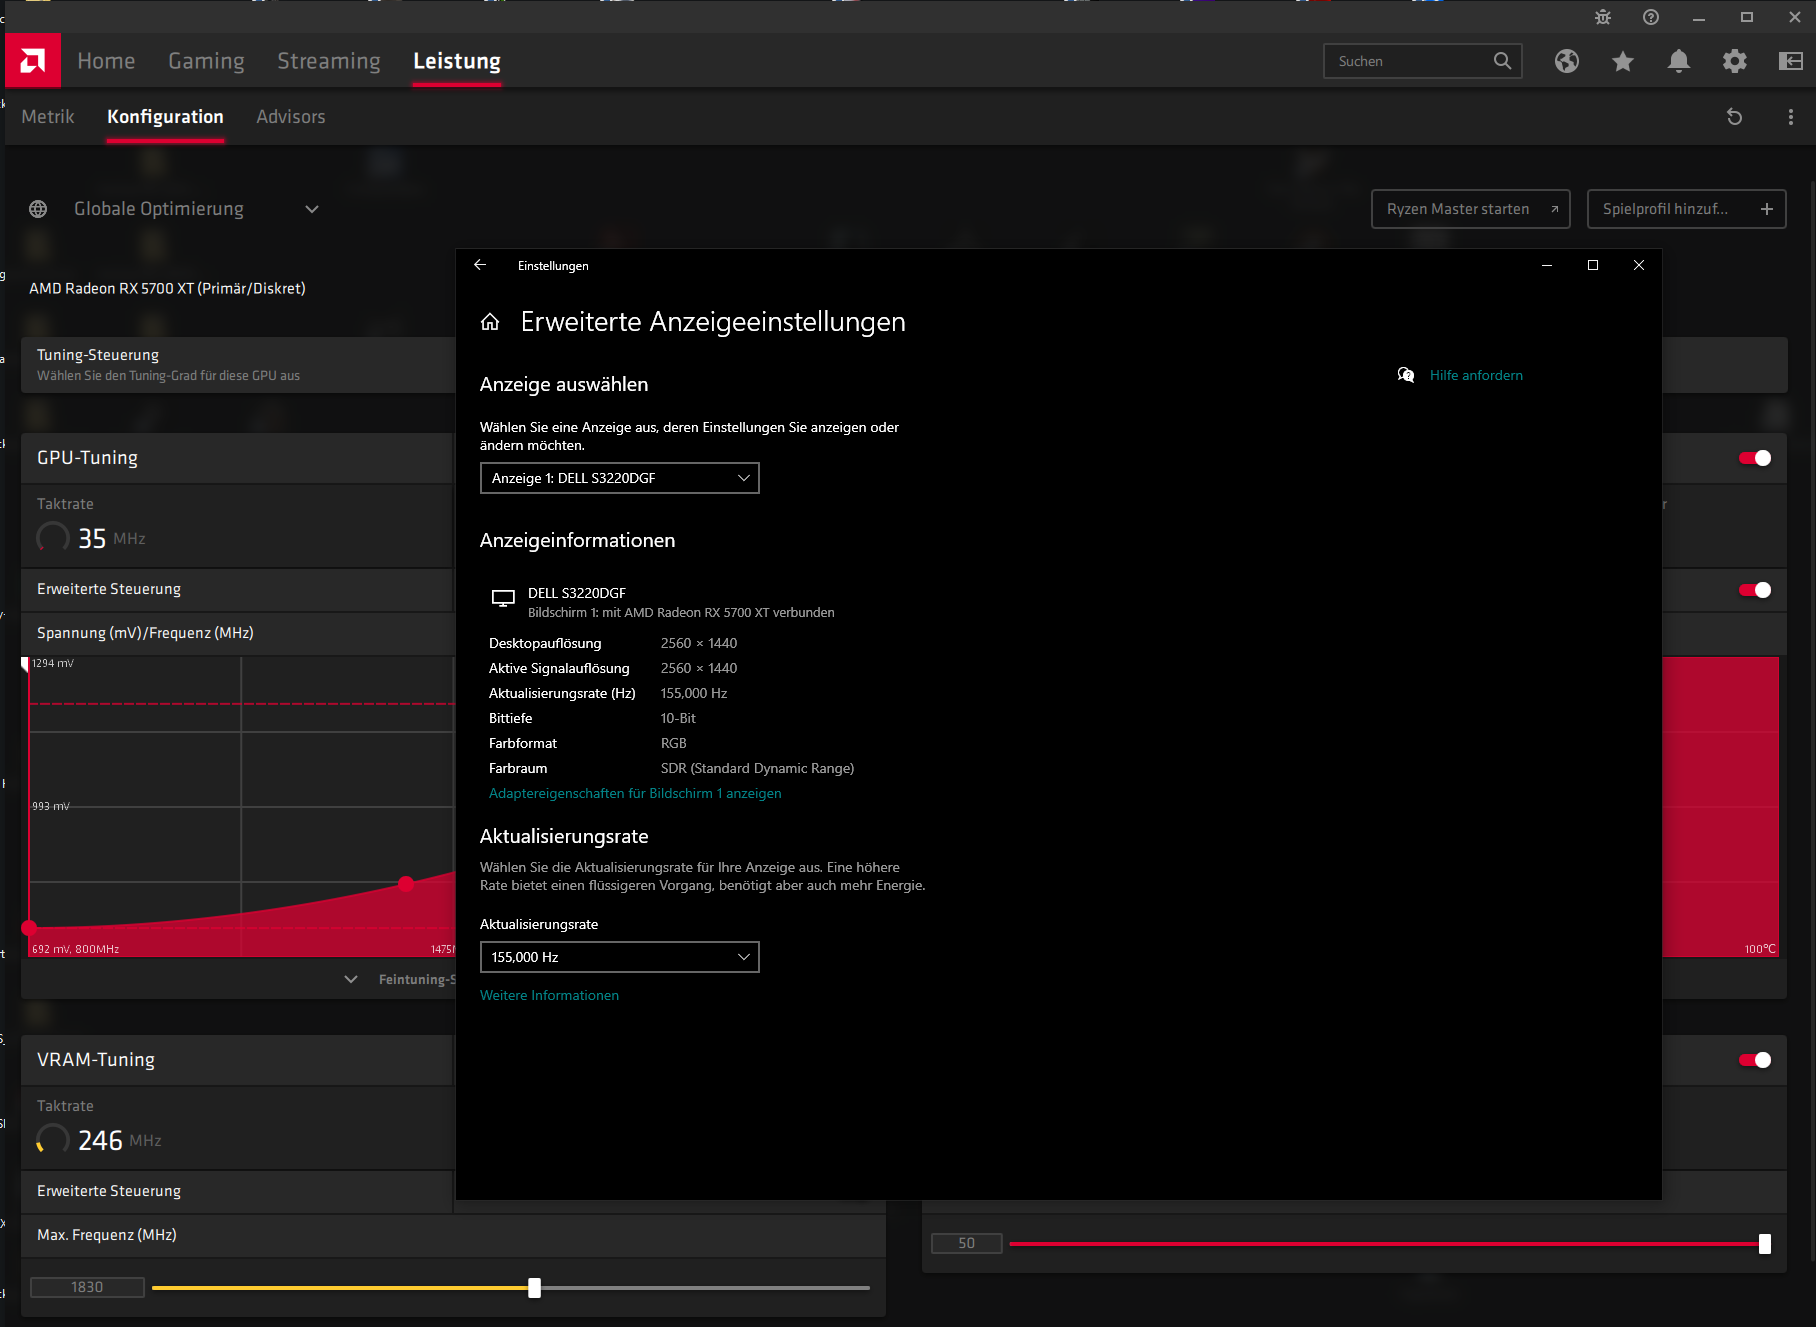Image resolution: width=1816 pixels, height=1327 pixels.
Task: Click the Spielprofil hinzufügen button
Action: pos(1687,209)
